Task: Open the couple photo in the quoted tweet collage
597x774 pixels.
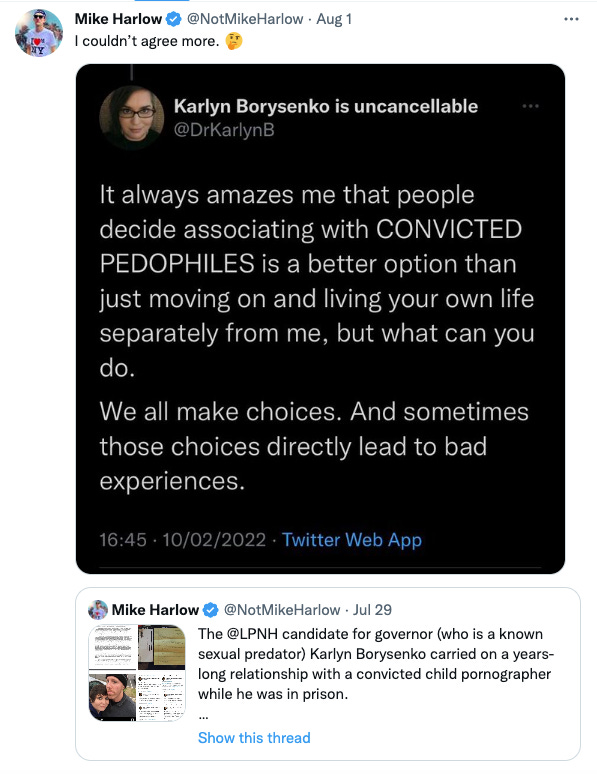Action: click(113, 697)
